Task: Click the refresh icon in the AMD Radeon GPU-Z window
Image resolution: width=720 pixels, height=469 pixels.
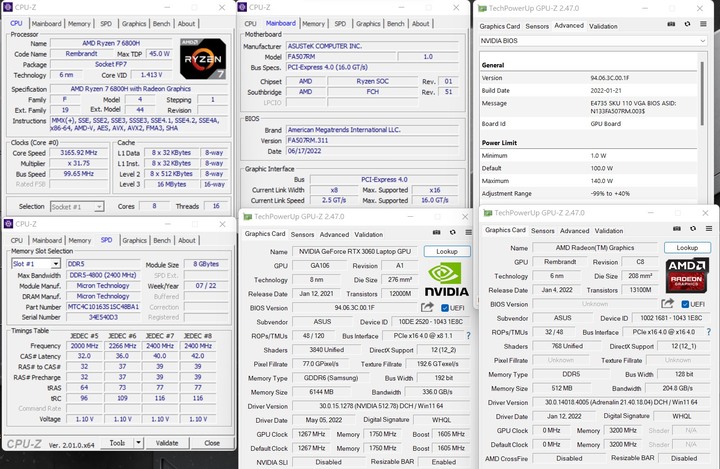Action: [x=693, y=228]
